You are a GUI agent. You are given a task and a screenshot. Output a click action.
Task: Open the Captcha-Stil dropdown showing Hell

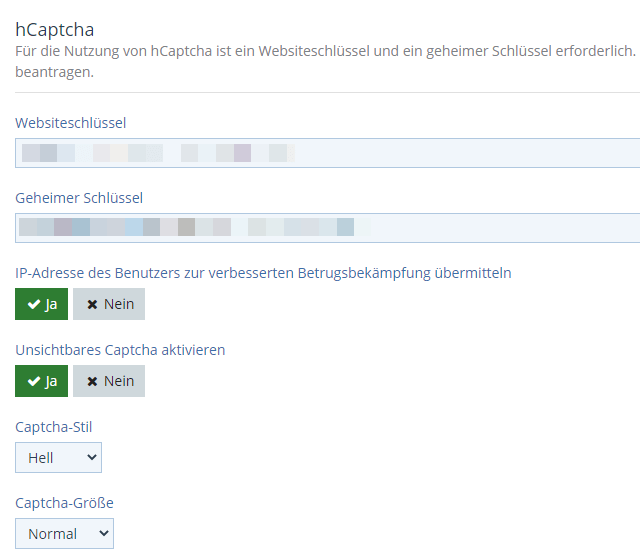click(x=58, y=458)
